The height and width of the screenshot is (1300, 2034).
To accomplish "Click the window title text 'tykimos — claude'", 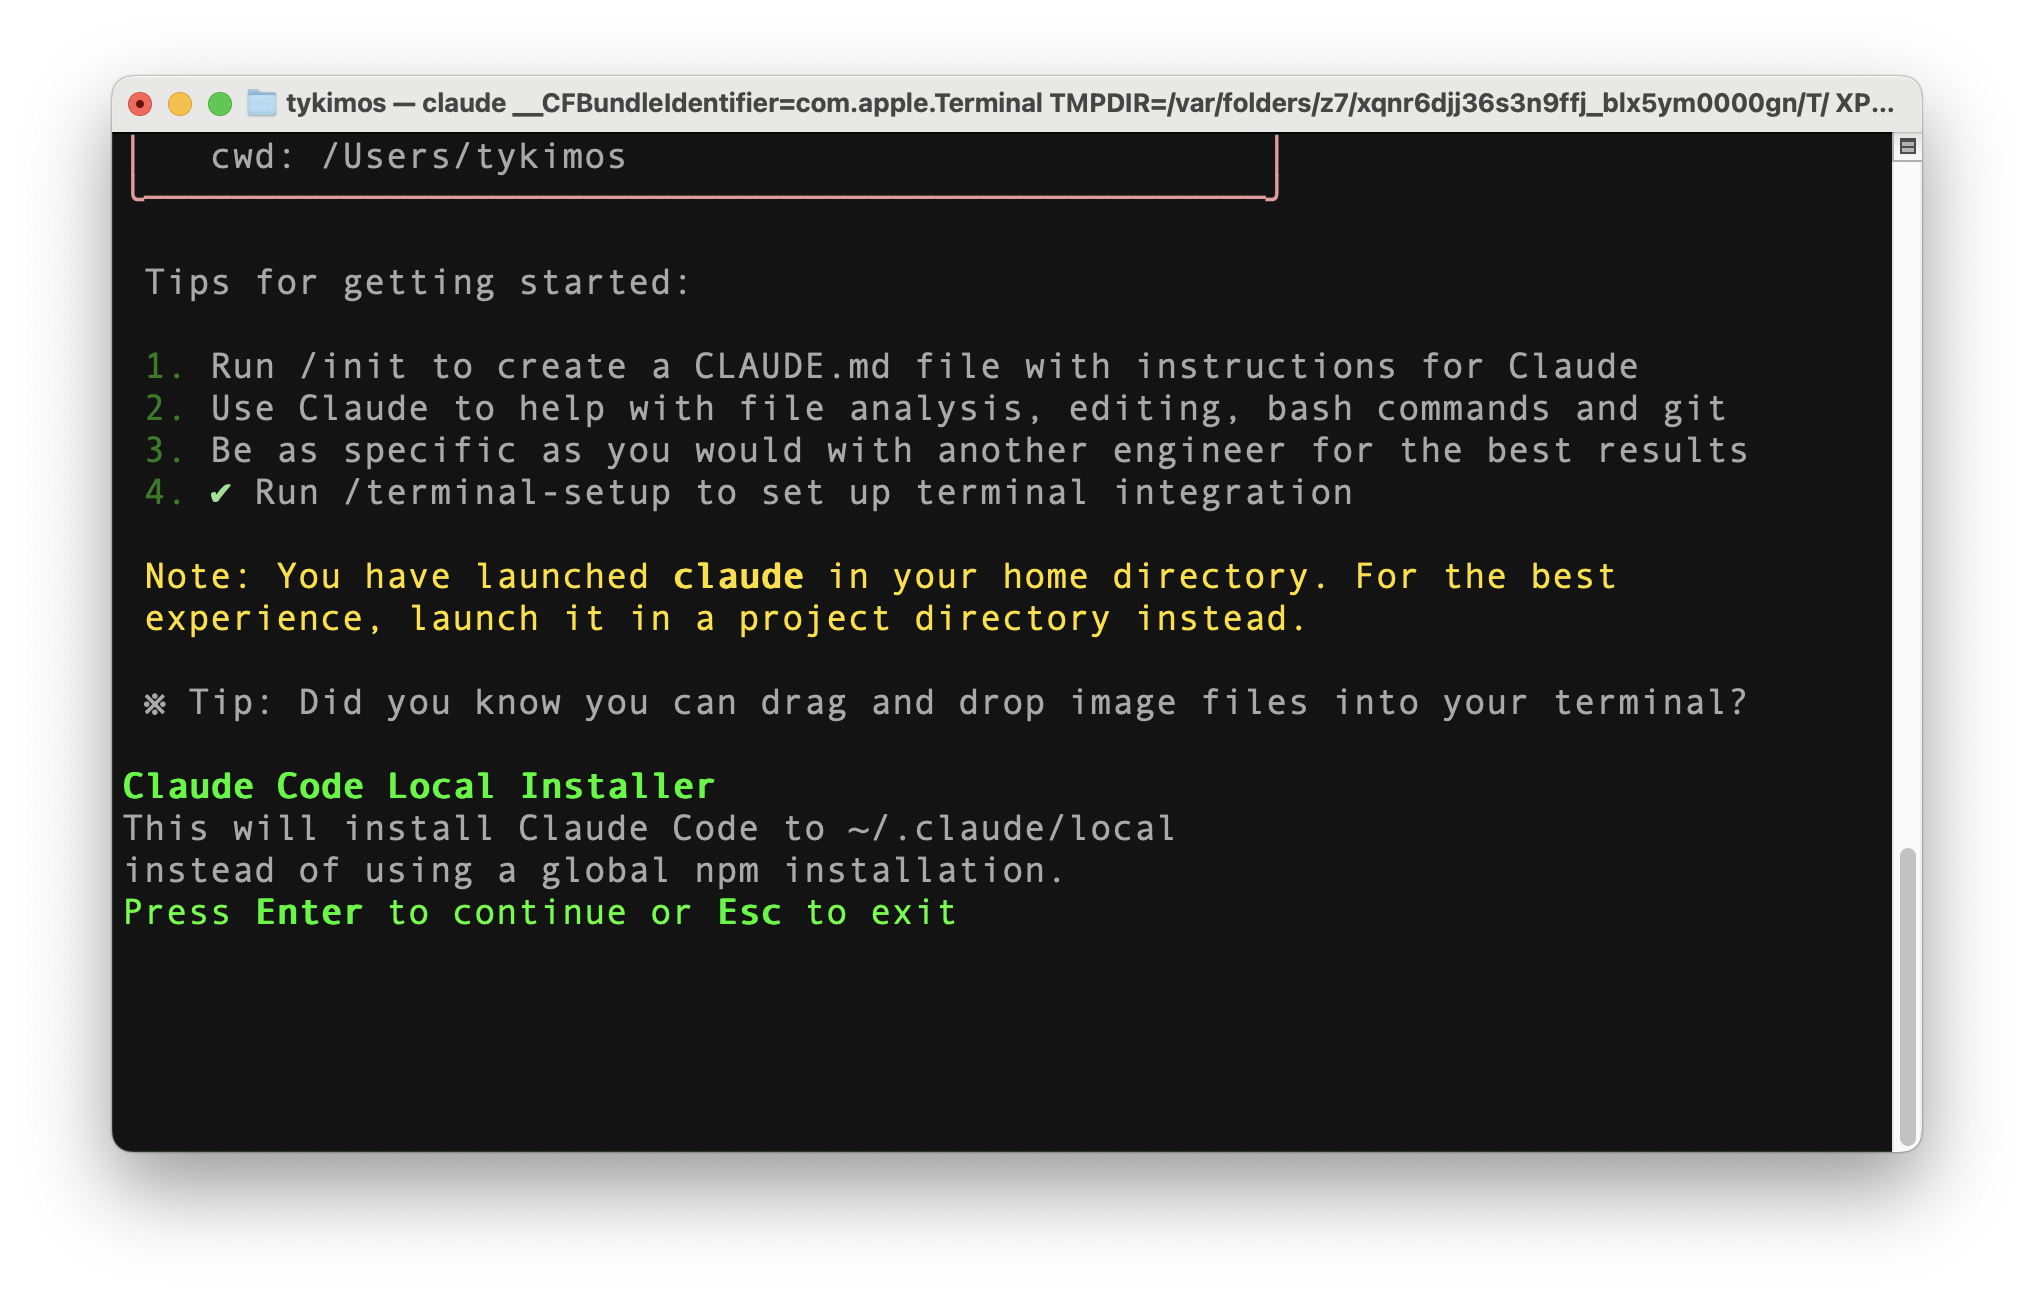I will 395,103.
